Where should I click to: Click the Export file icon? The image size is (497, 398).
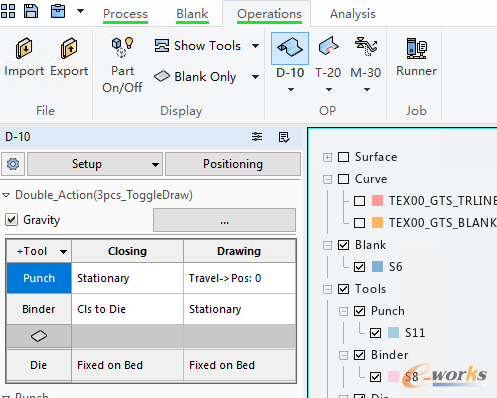click(x=69, y=48)
